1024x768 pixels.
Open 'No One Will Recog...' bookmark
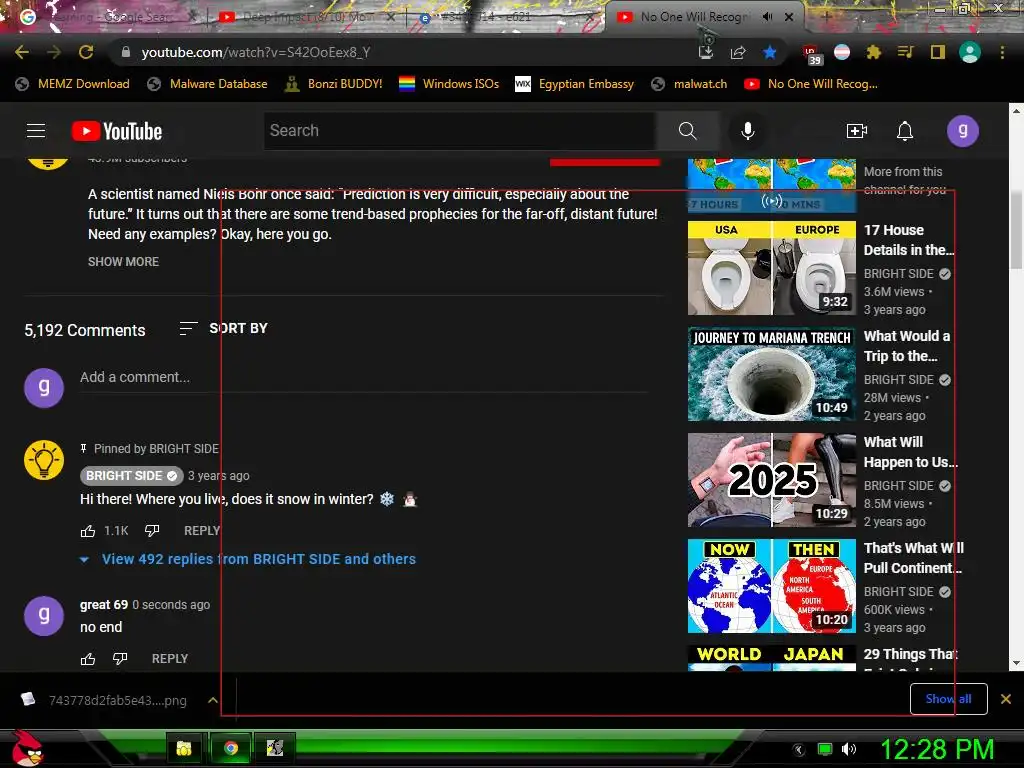pyautogui.click(x=811, y=84)
